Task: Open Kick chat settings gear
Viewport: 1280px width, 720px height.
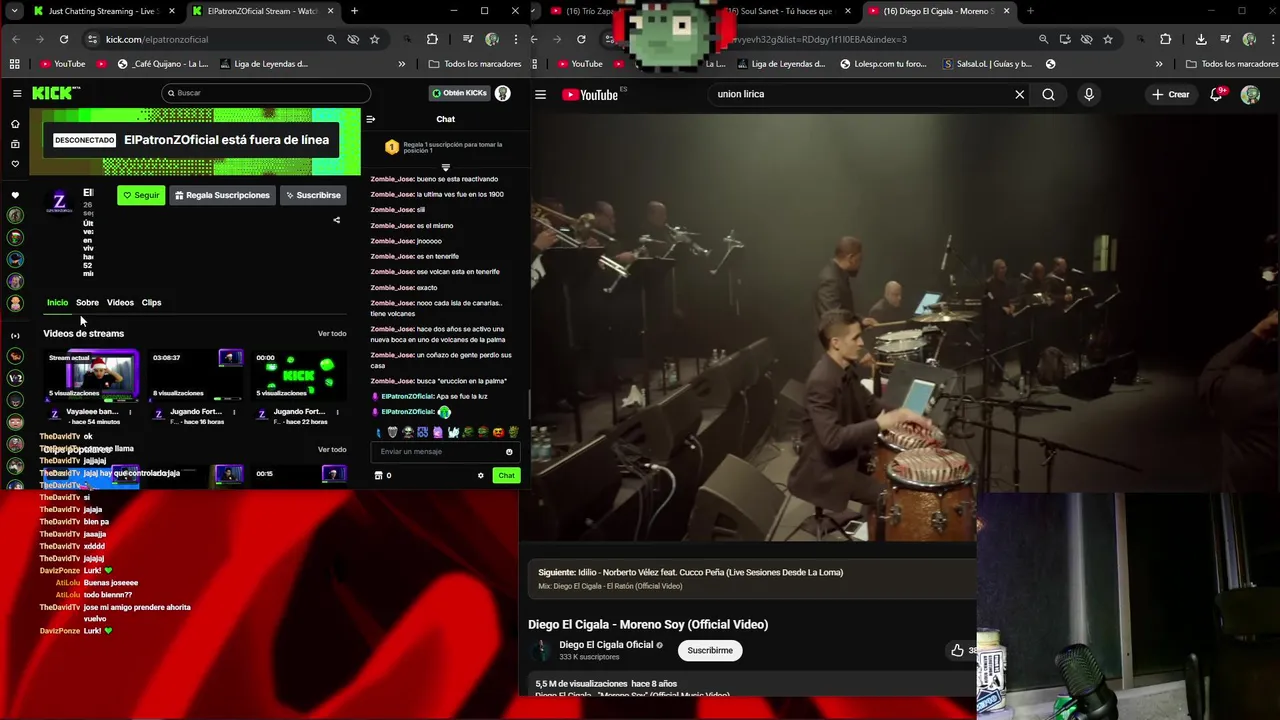Action: point(480,476)
